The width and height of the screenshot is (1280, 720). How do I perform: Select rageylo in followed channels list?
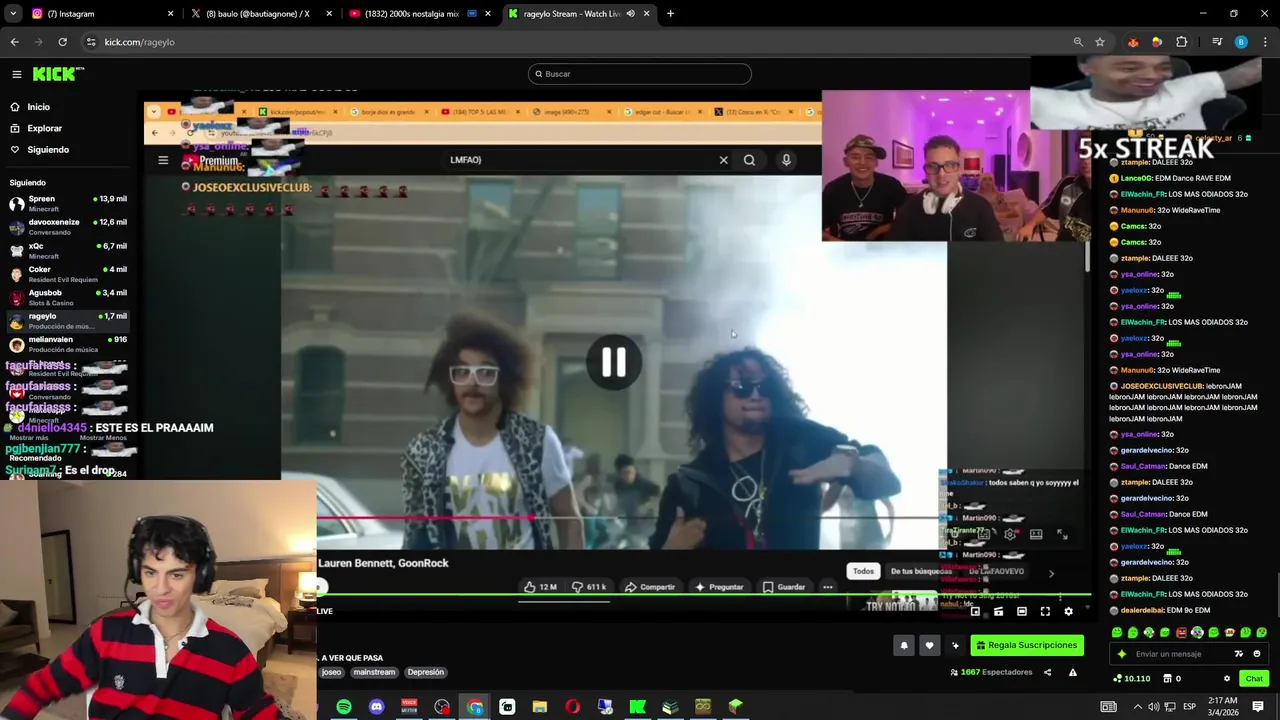click(68, 321)
